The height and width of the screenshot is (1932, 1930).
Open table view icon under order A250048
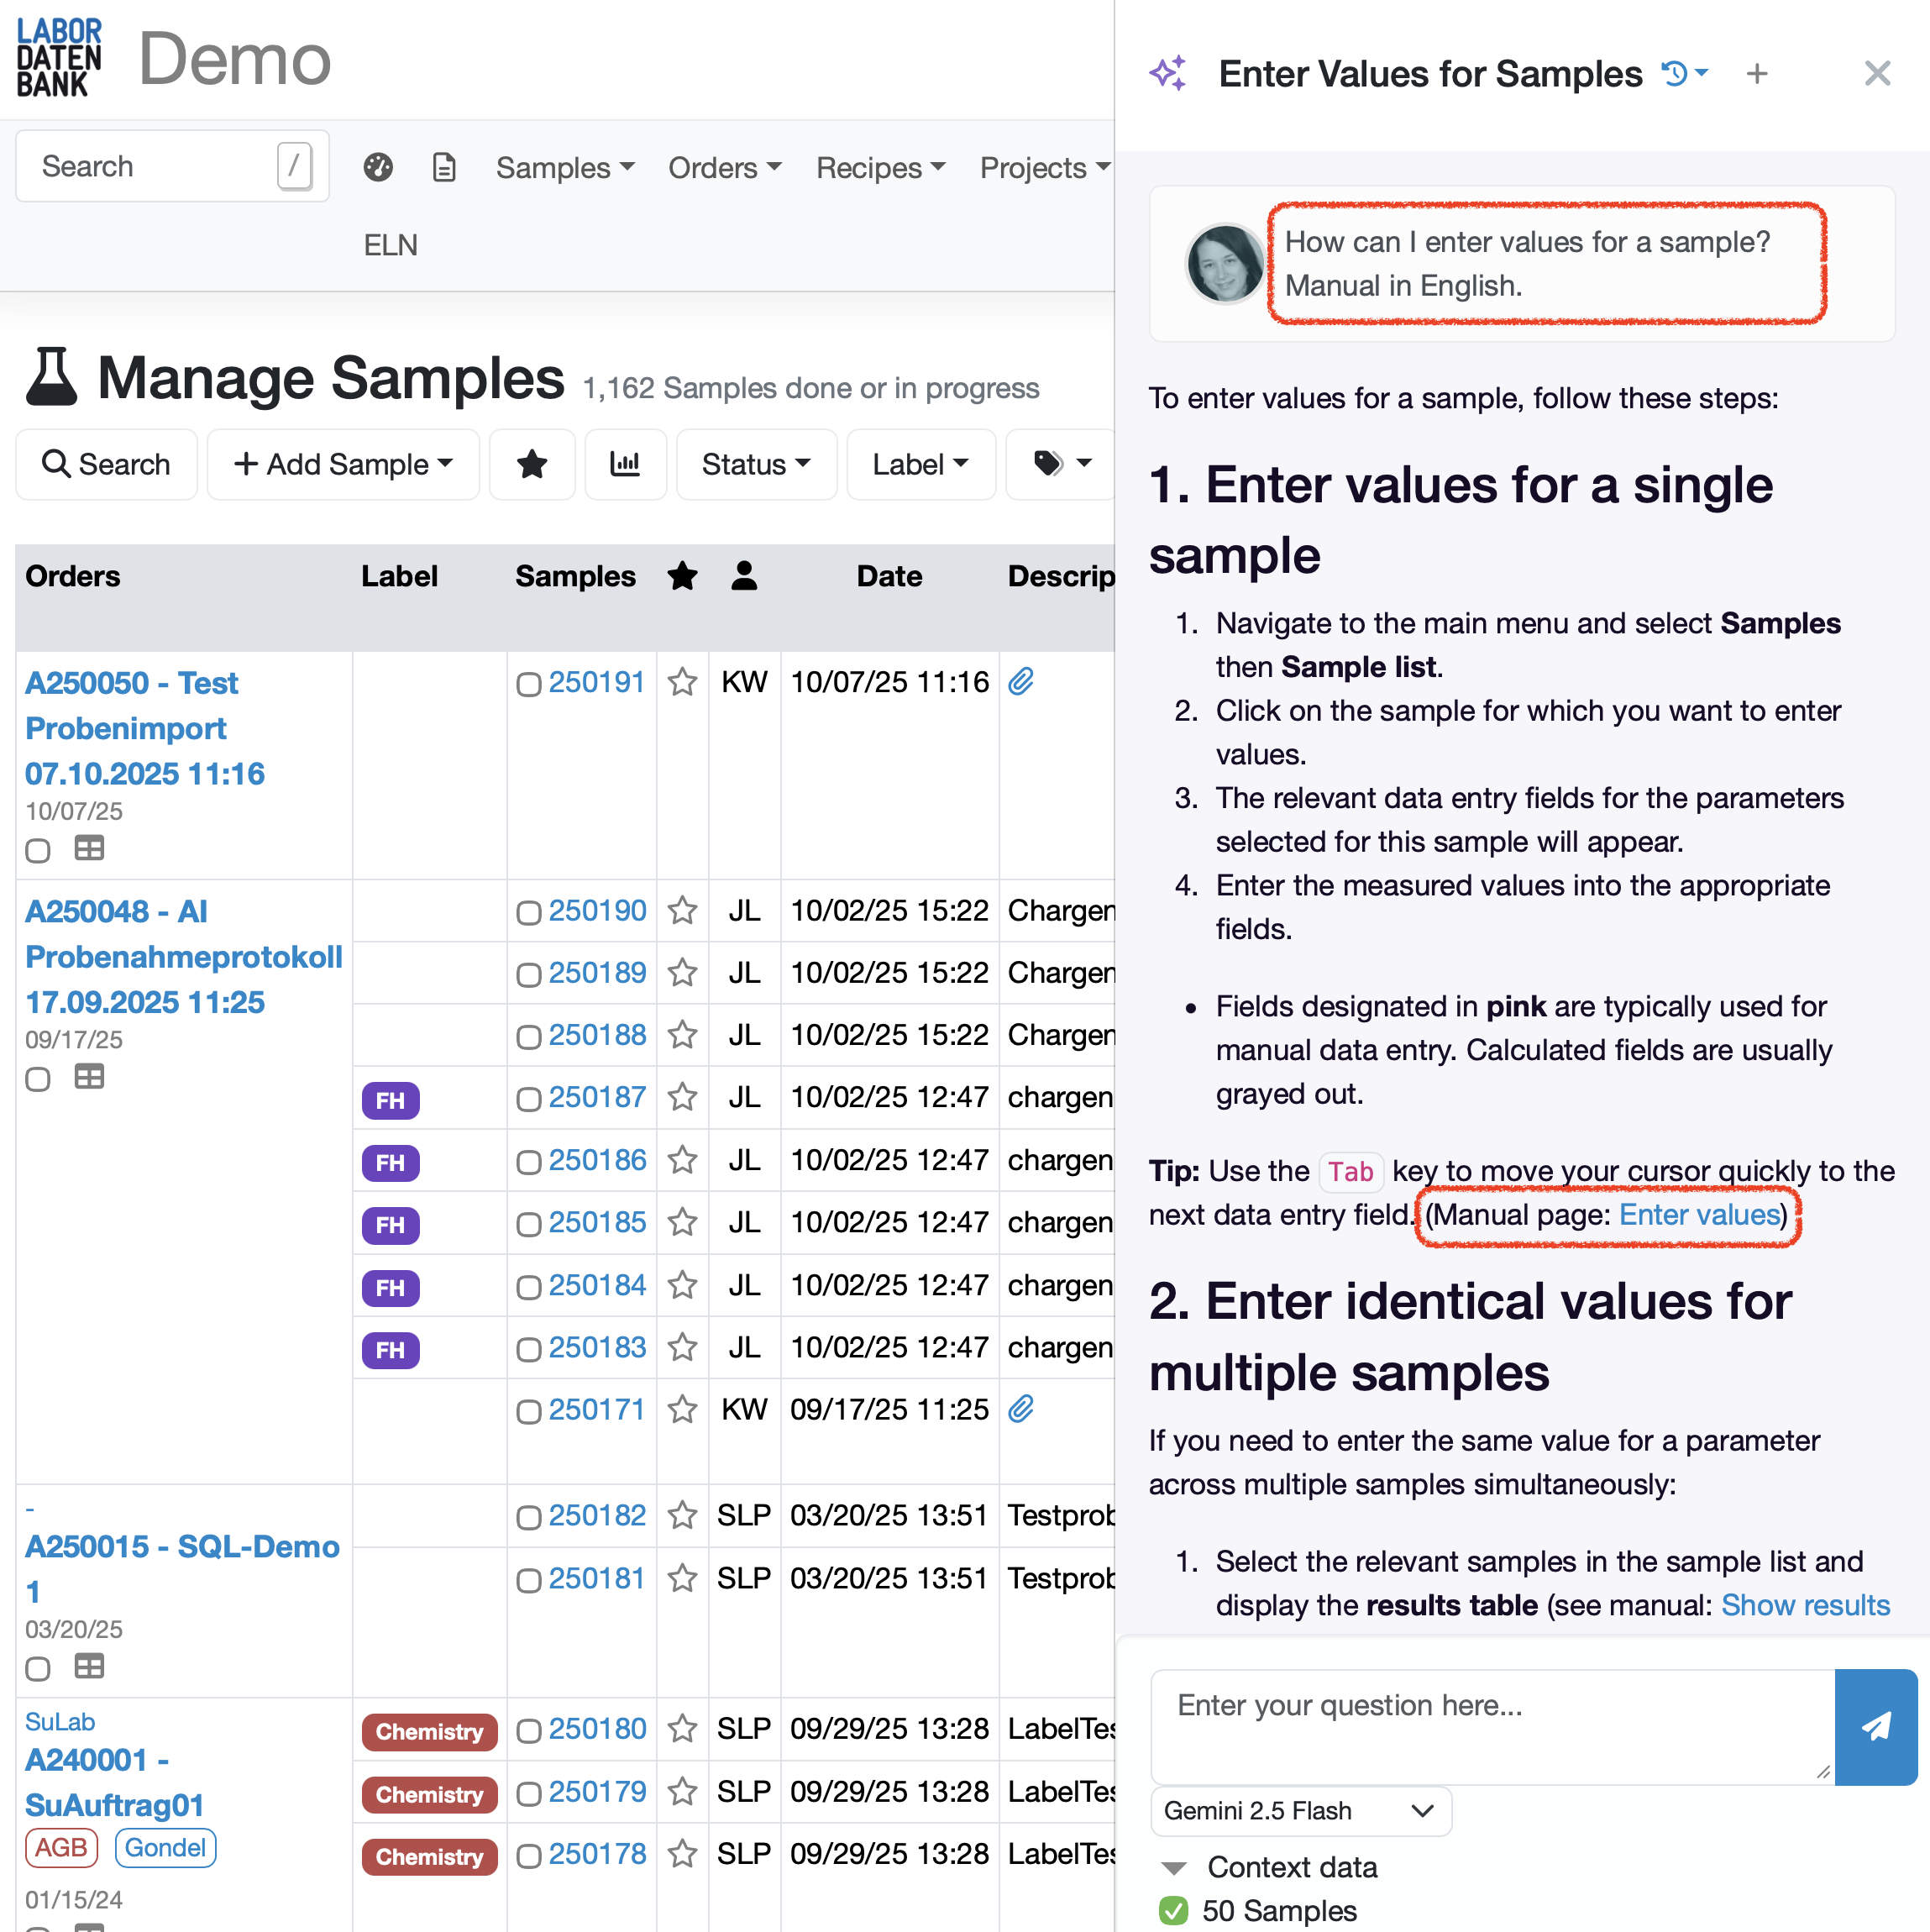coord(89,1077)
